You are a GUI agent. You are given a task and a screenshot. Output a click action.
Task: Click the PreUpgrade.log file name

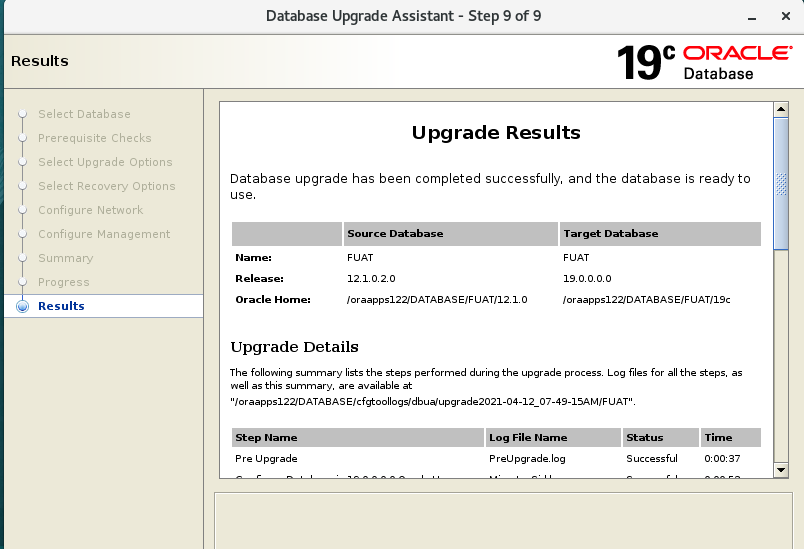(527, 459)
